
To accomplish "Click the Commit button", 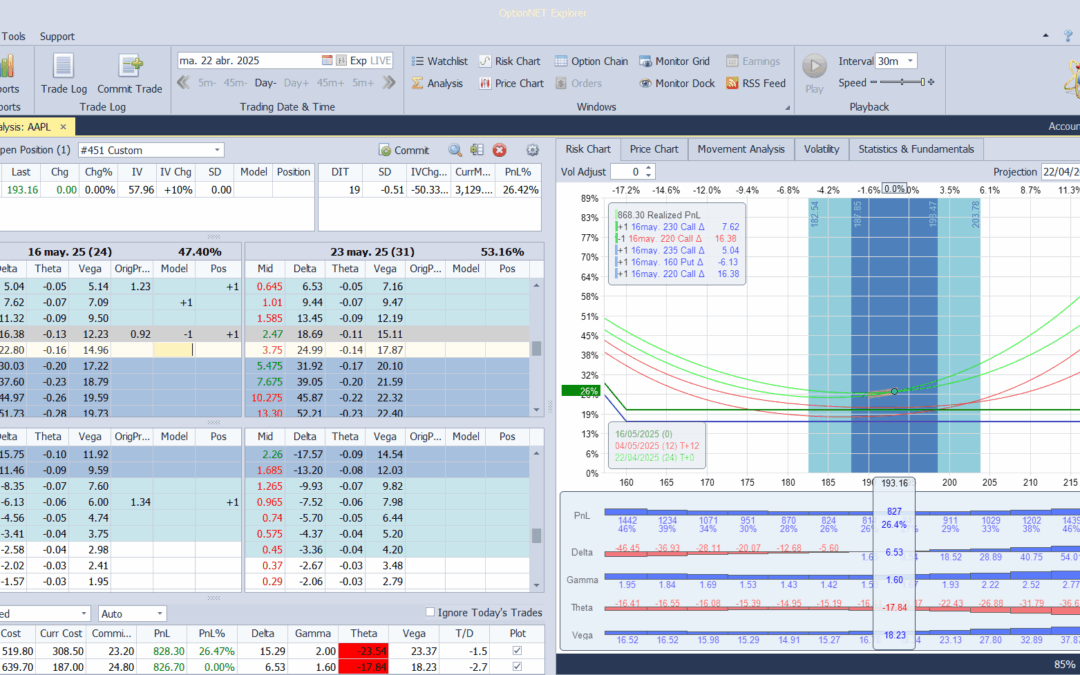I will (x=404, y=150).
